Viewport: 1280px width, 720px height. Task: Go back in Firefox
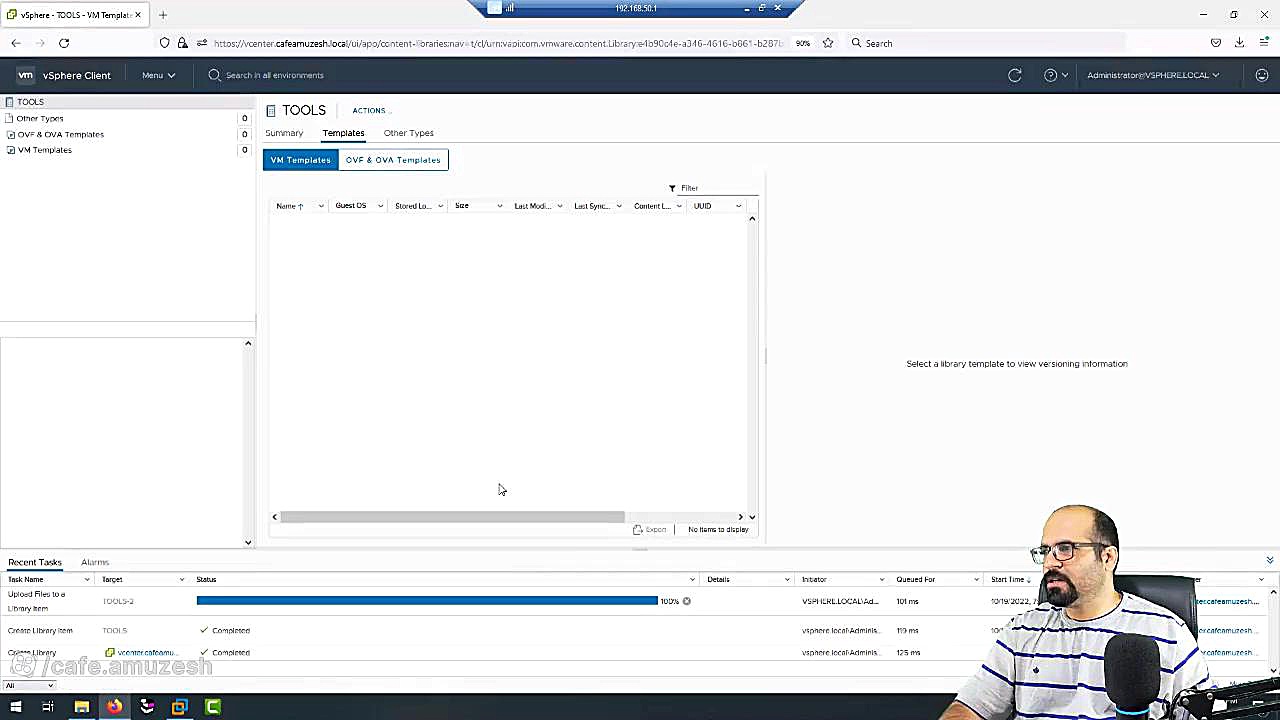point(16,43)
